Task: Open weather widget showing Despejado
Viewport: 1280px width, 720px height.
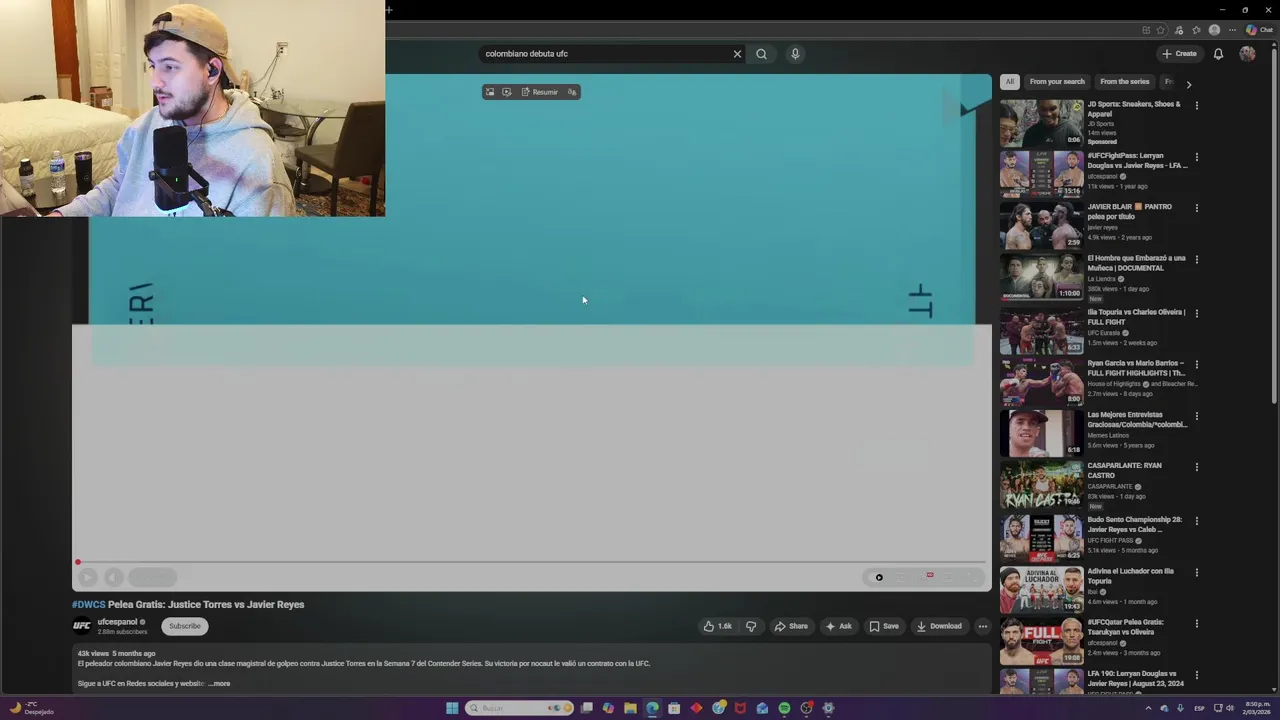Action: pyautogui.click(x=32, y=708)
